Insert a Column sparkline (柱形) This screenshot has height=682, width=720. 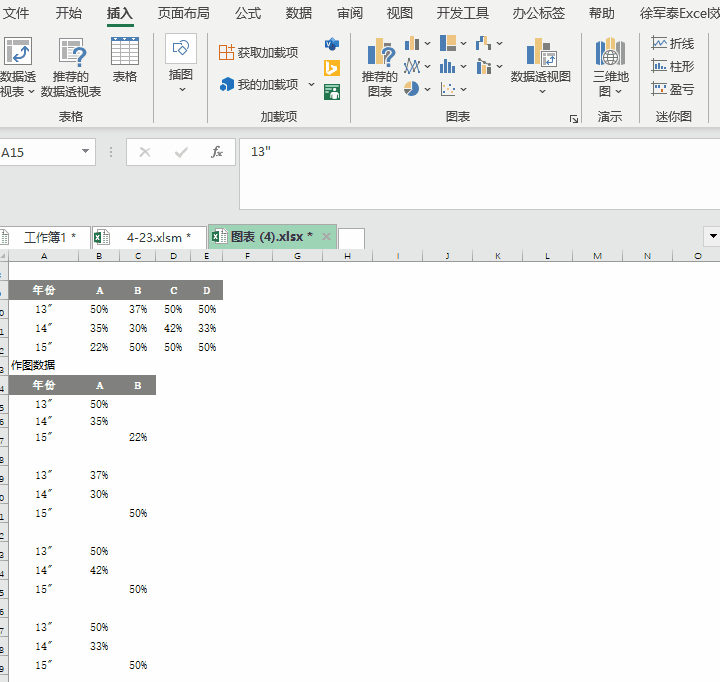click(673, 66)
